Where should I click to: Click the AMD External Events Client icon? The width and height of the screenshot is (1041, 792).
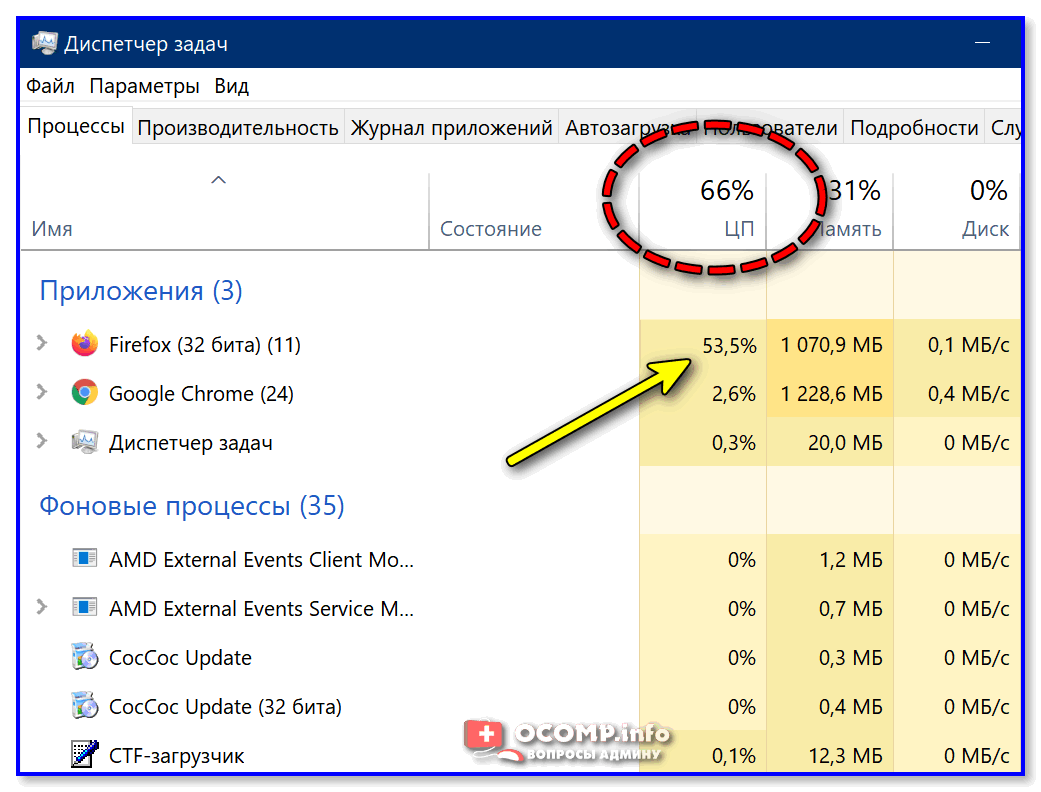(85, 560)
